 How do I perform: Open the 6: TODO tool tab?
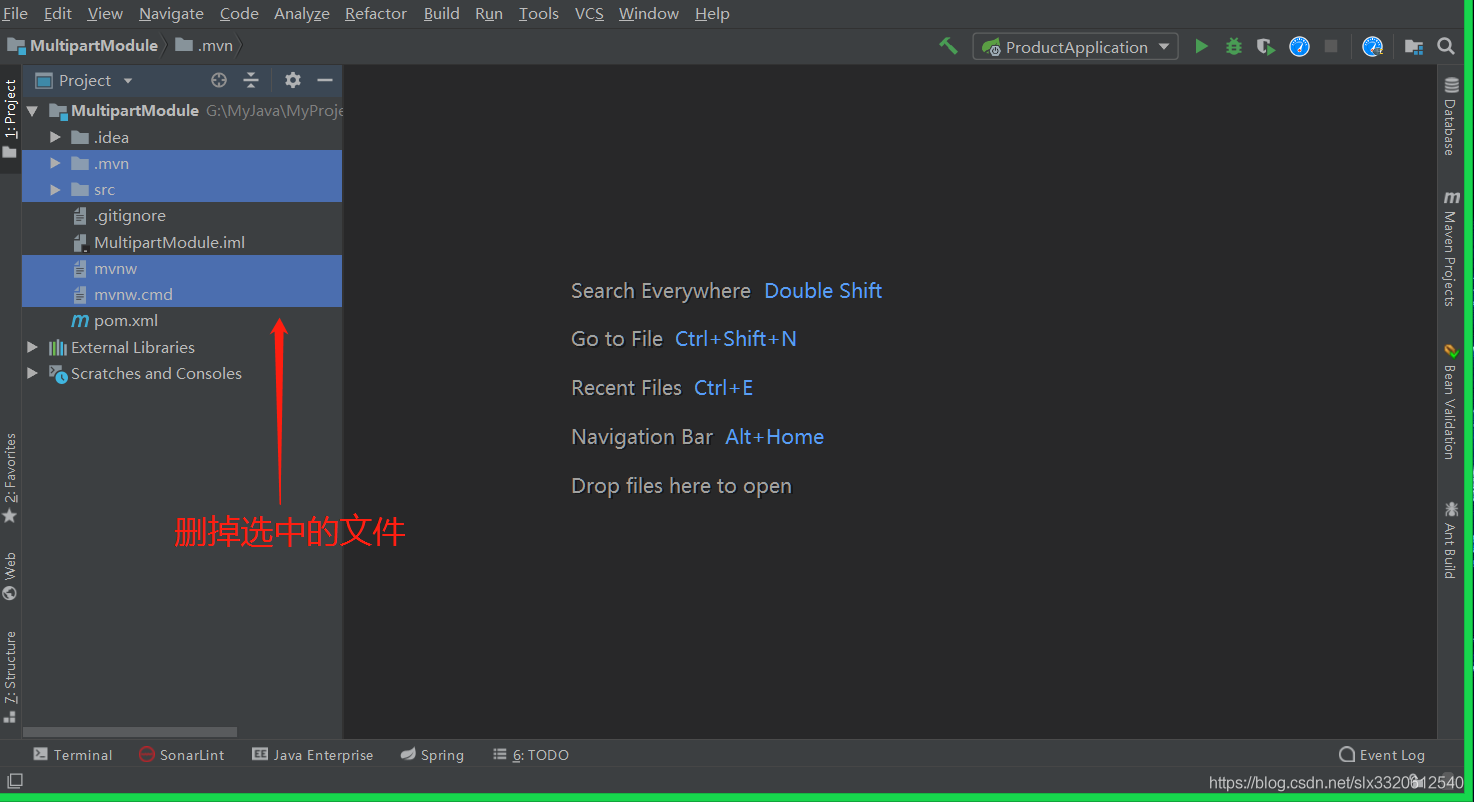[x=531, y=755]
